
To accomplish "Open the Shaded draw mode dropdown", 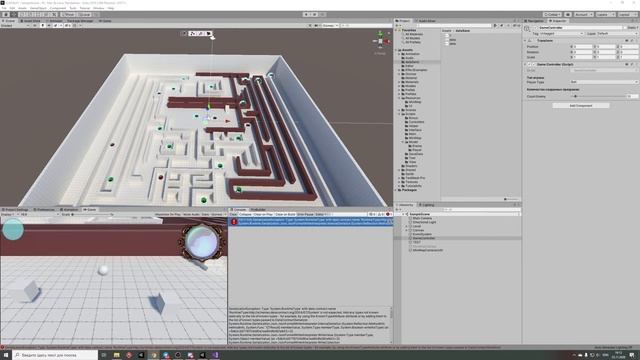I will tap(15, 25).
